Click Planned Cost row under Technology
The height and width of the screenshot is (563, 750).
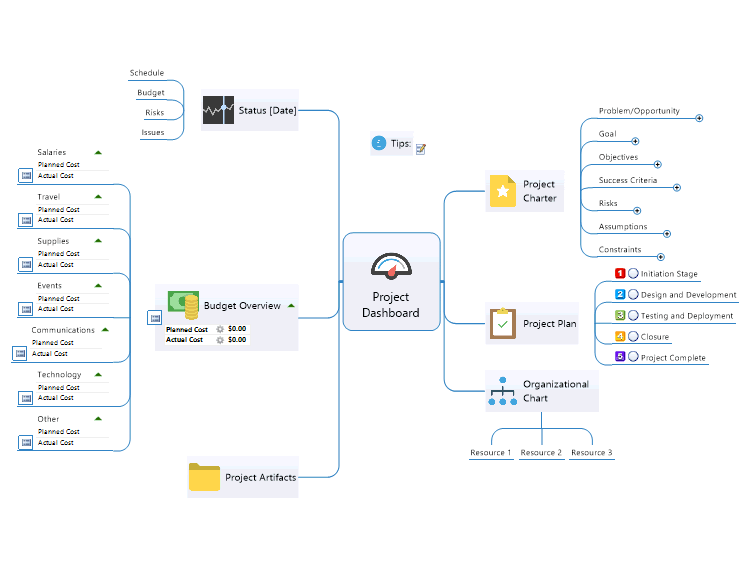coord(59,387)
